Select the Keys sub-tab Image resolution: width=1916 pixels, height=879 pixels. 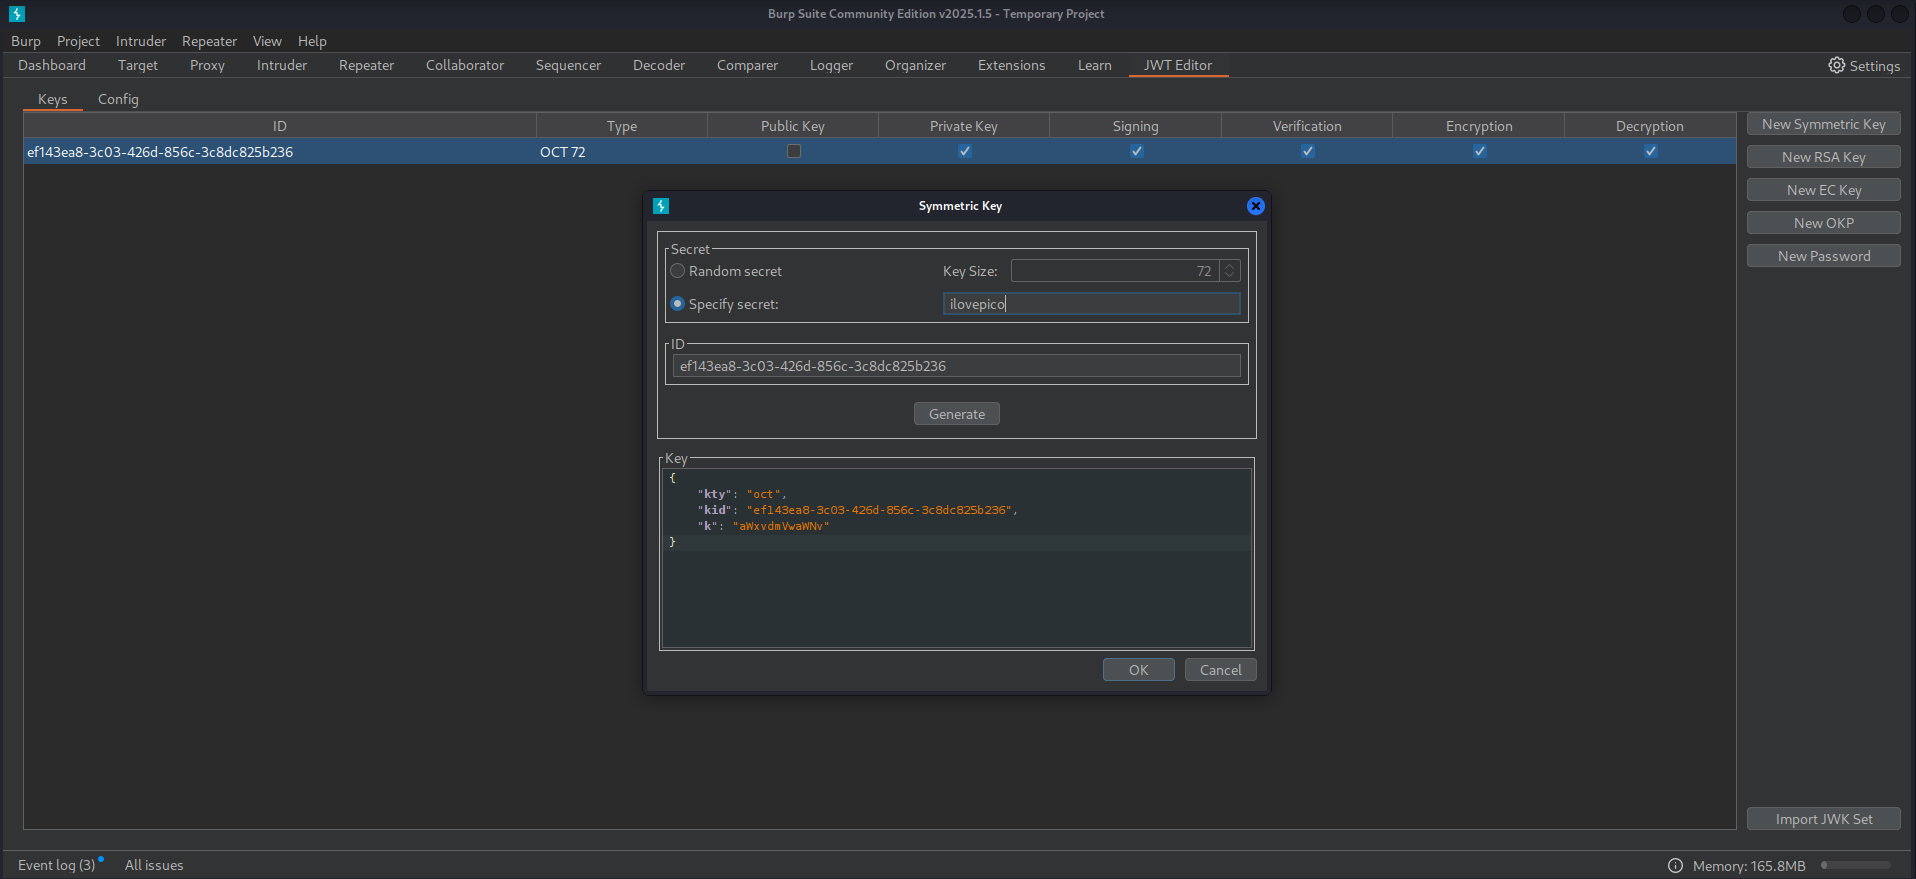click(53, 99)
